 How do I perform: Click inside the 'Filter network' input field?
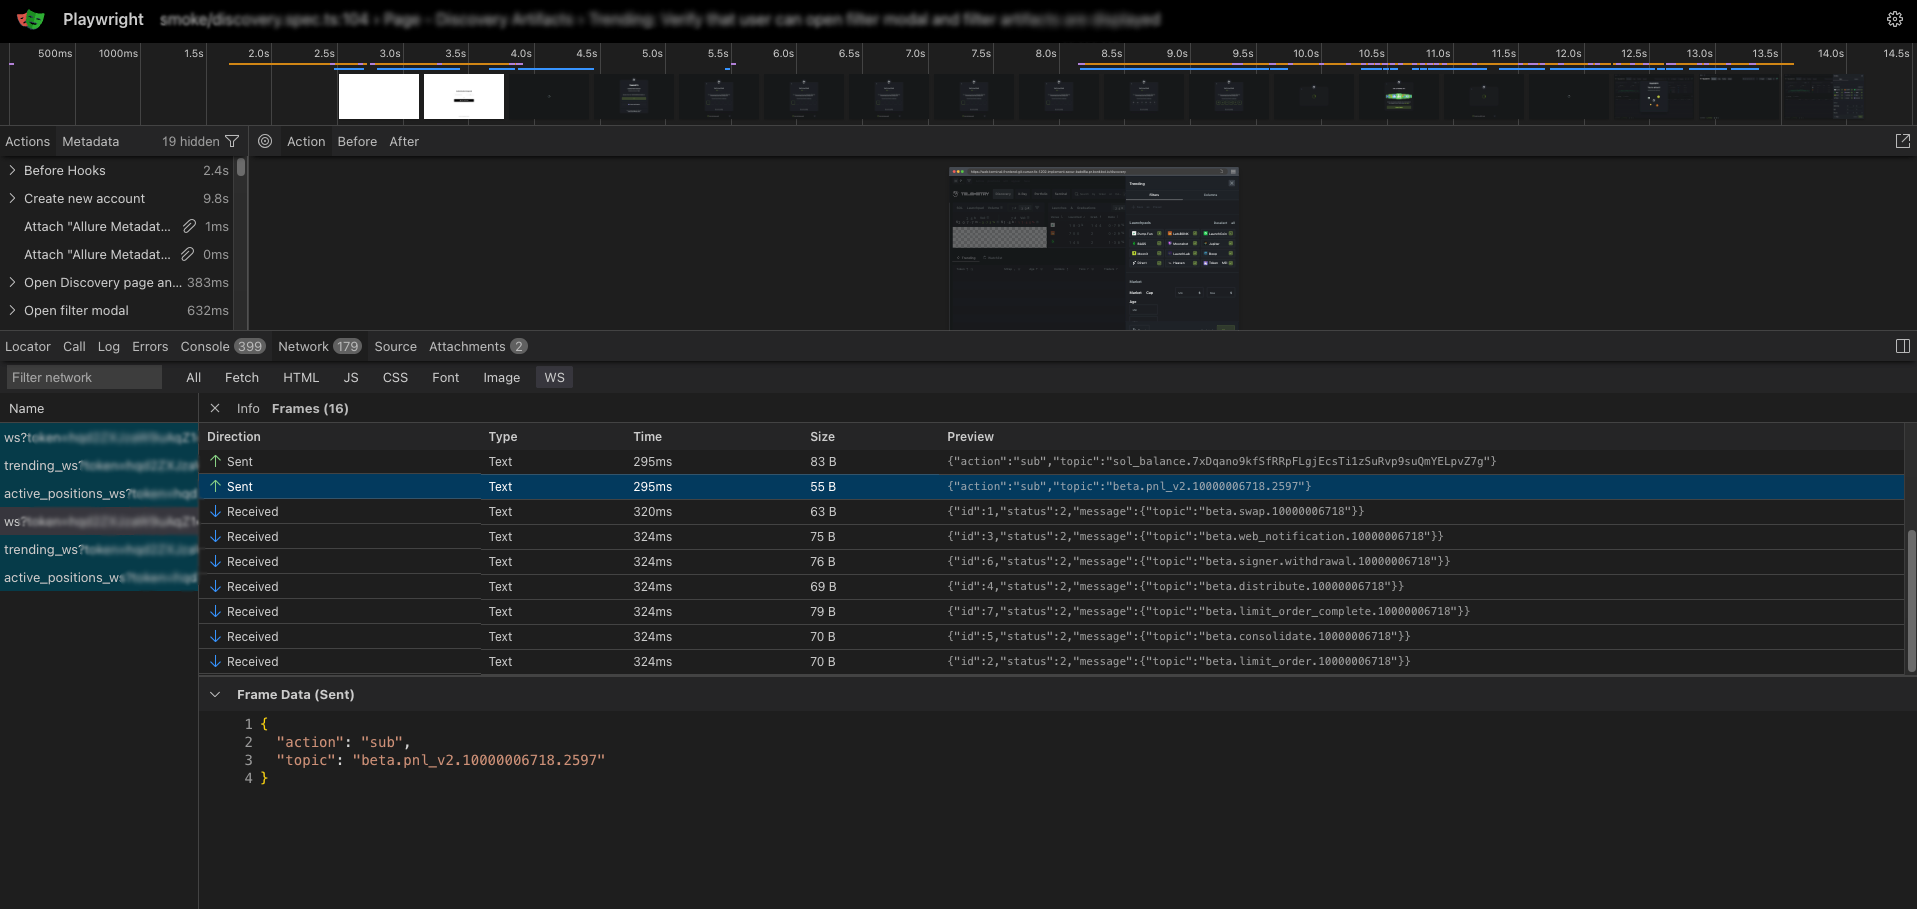coord(84,377)
